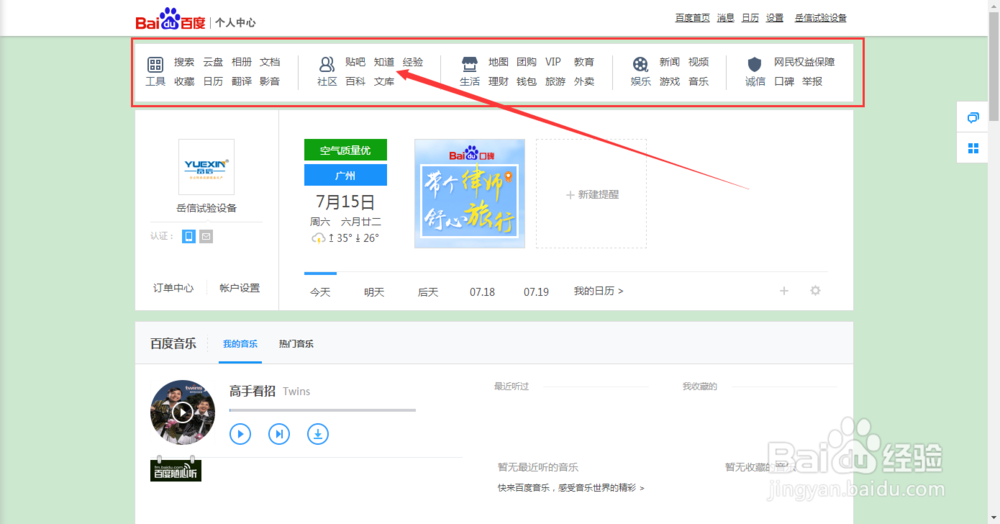Open the 娱乐 entertainment film-reel icon
Screen dimensions: 1000x524
[x=640, y=64]
